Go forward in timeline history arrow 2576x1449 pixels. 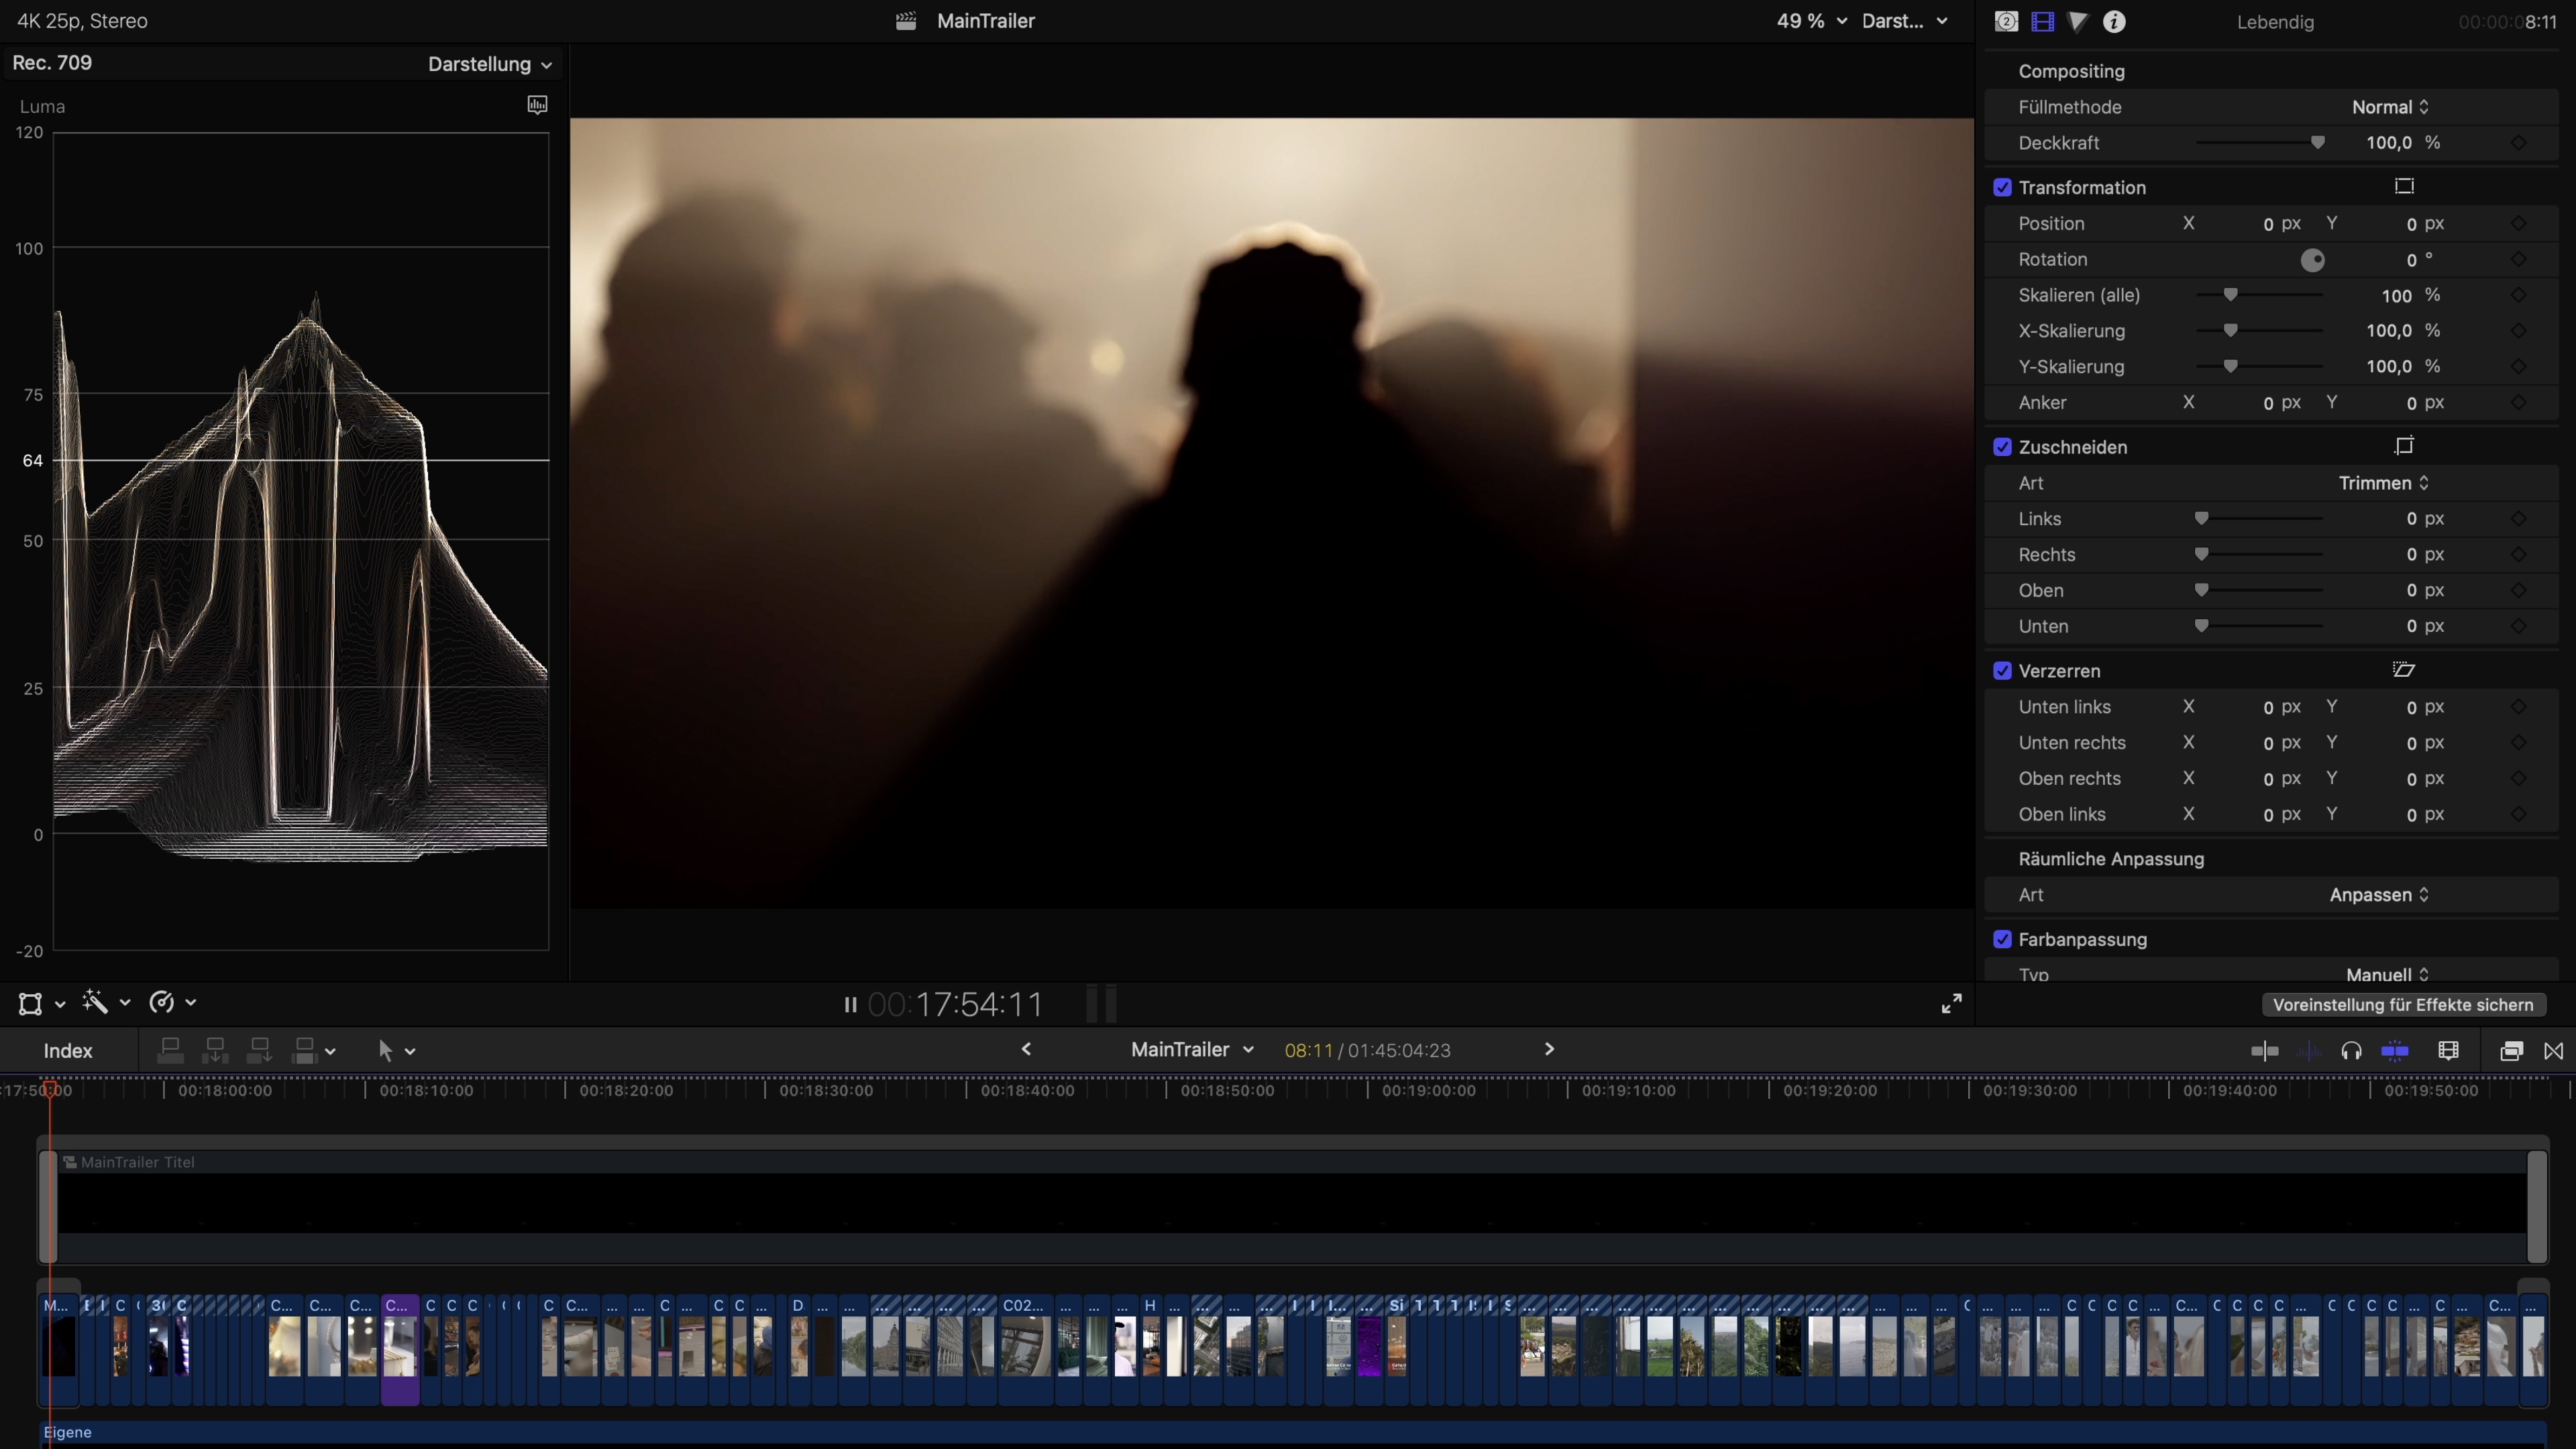pos(1549,1049)
